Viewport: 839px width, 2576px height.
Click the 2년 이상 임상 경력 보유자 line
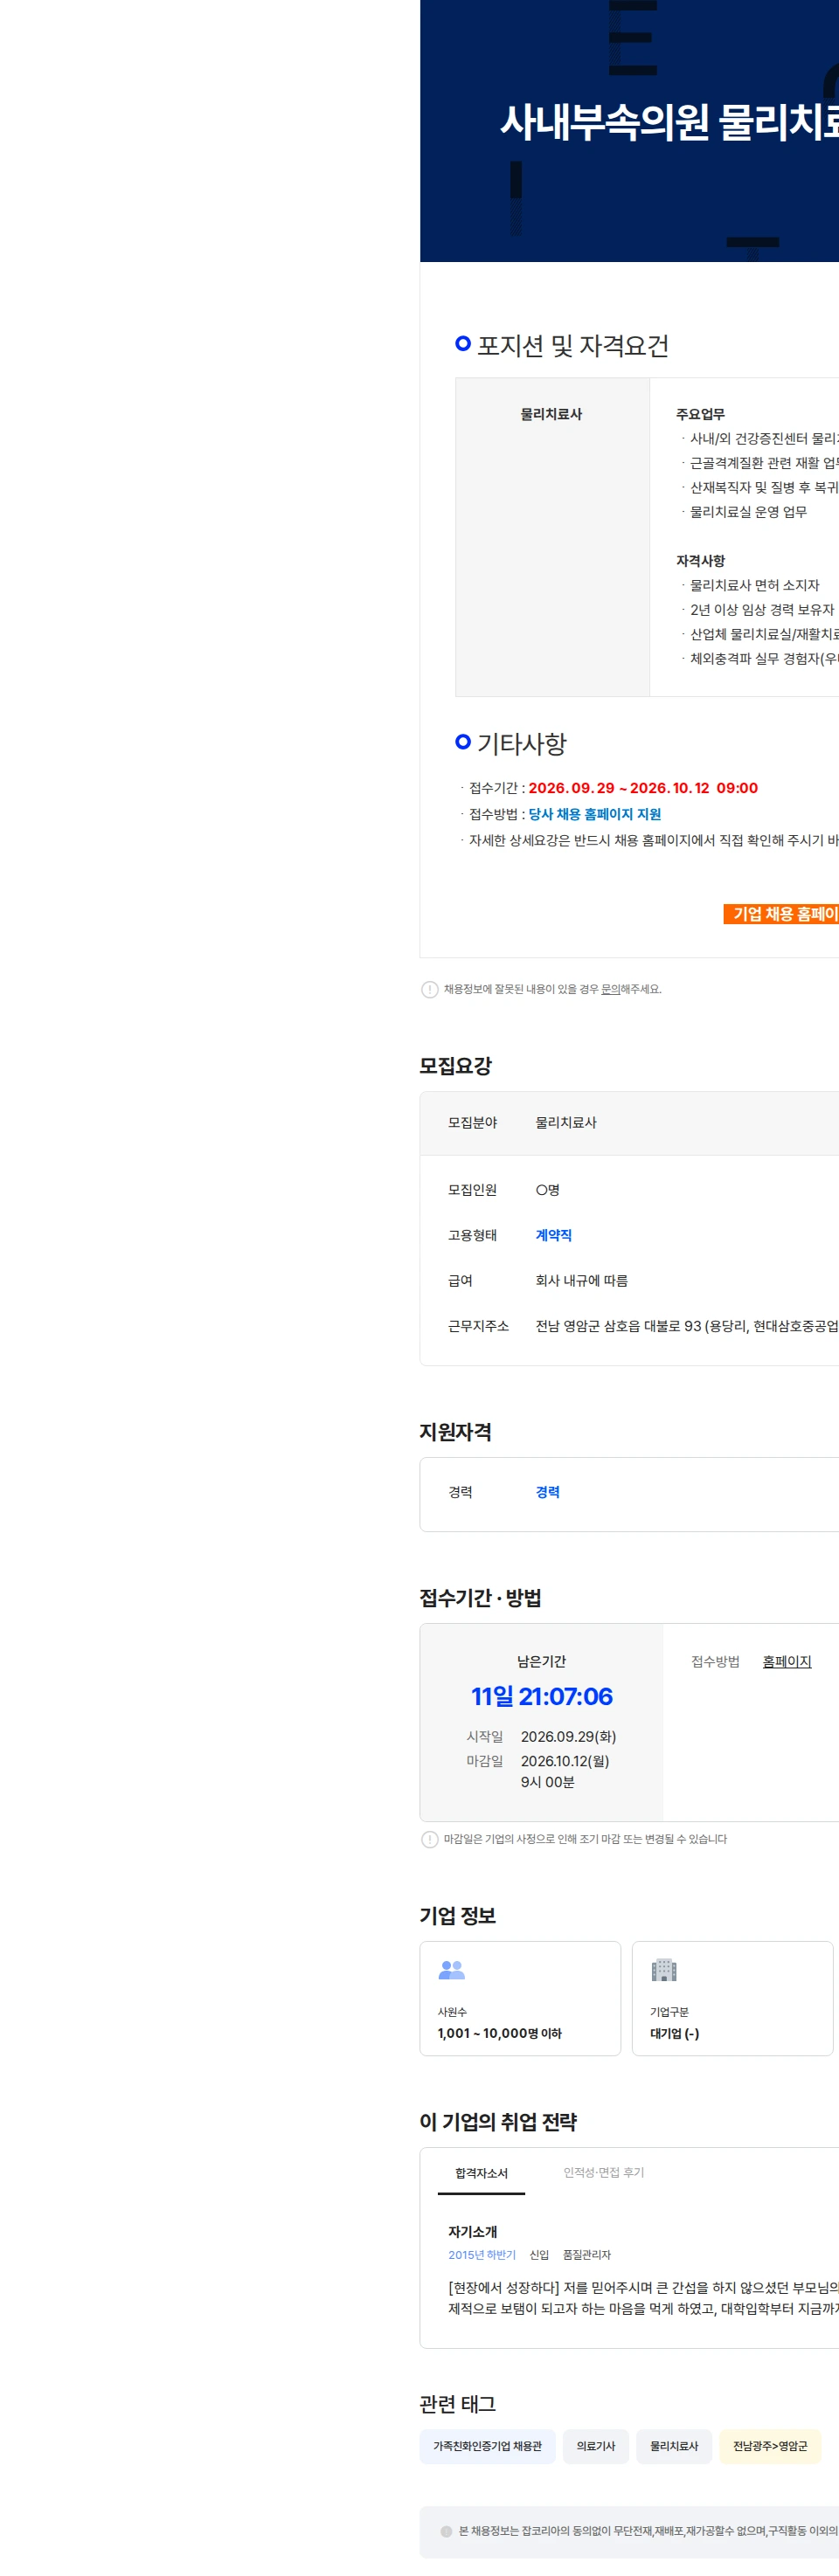[761, 609]
